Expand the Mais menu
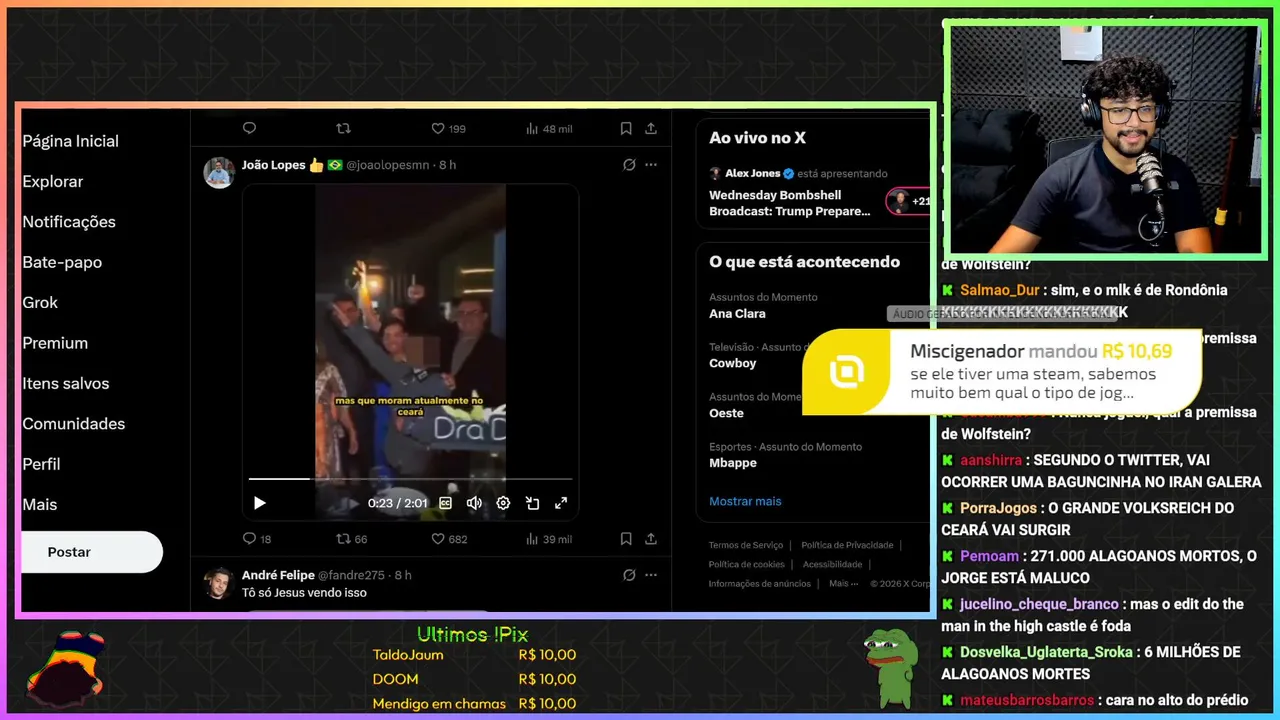Screen dimensions: 1280x720 (x=40, y=504)
